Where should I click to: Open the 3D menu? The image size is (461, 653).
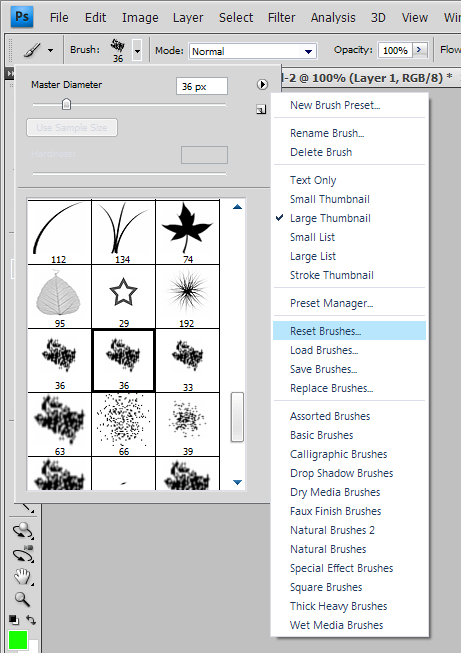pos(378,17)
